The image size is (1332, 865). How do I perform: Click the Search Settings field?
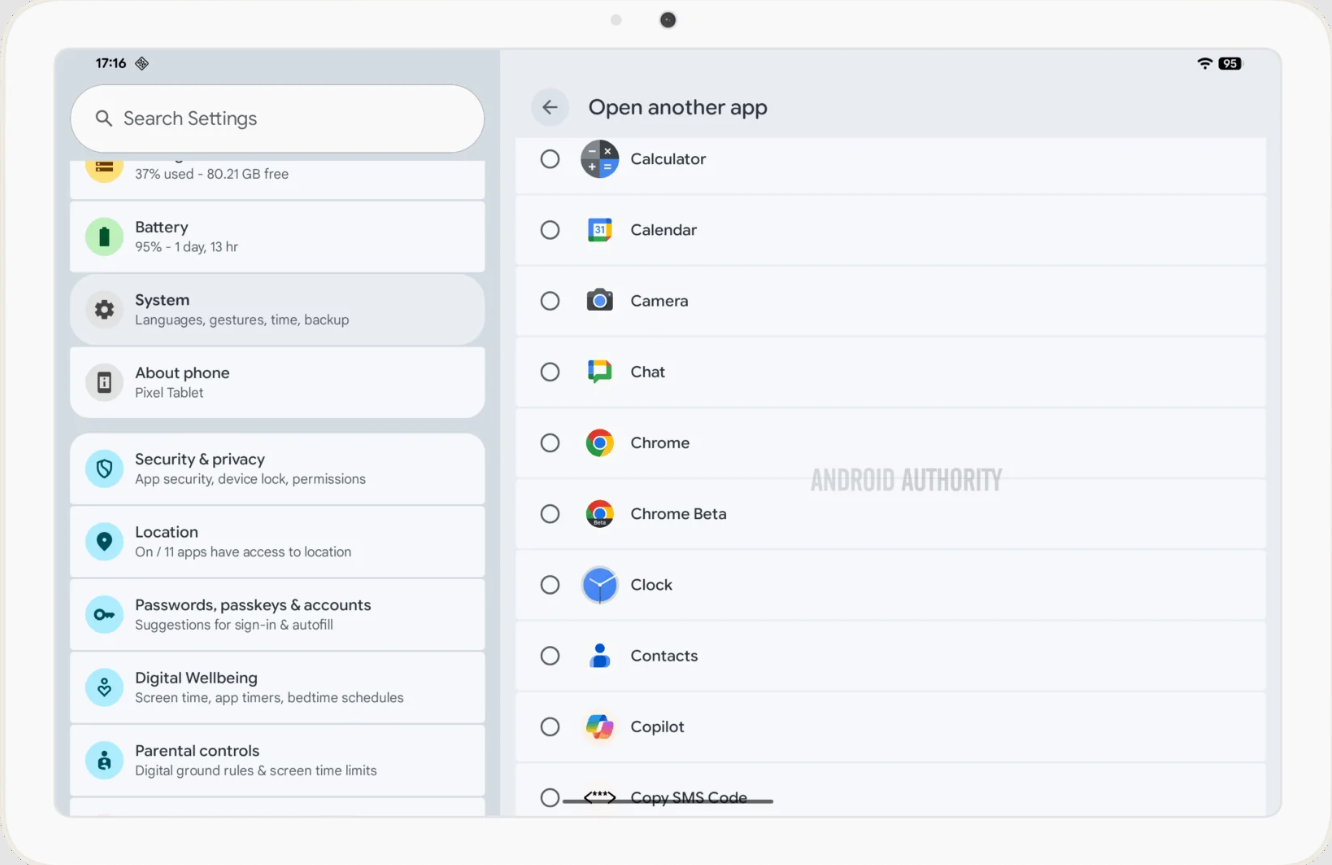(277, 118)
